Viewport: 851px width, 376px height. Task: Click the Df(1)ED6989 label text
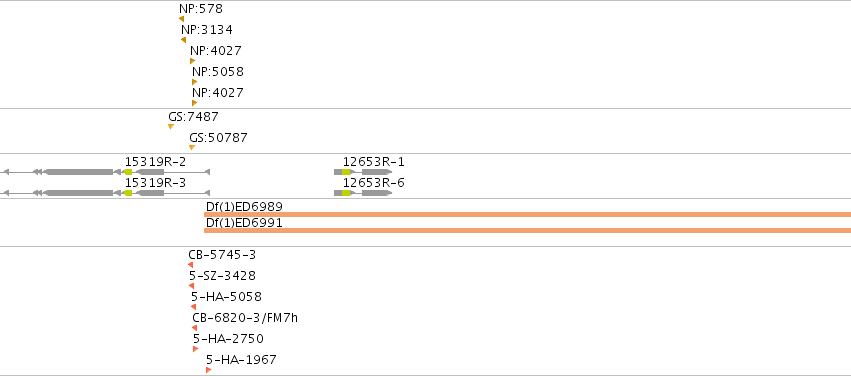click(x=244, y=207)
